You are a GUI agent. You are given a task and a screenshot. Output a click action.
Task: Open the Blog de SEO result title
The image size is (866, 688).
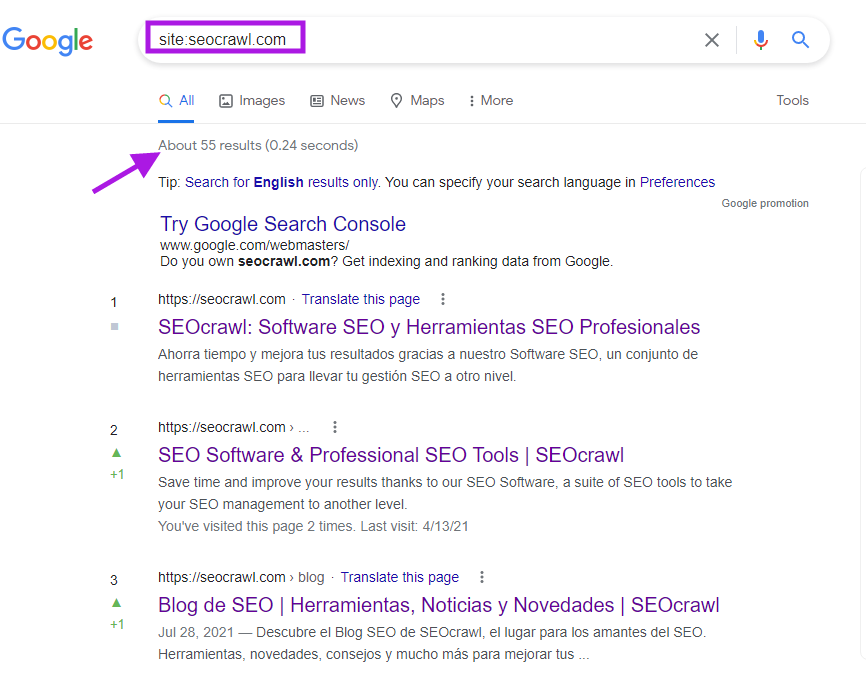[x=438, y=605]
